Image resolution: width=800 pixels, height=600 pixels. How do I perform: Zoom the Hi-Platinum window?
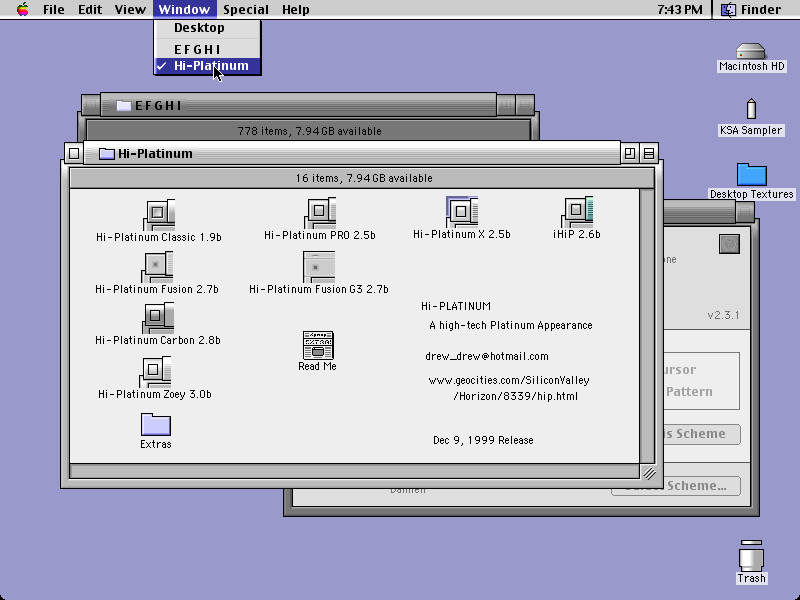630,153
